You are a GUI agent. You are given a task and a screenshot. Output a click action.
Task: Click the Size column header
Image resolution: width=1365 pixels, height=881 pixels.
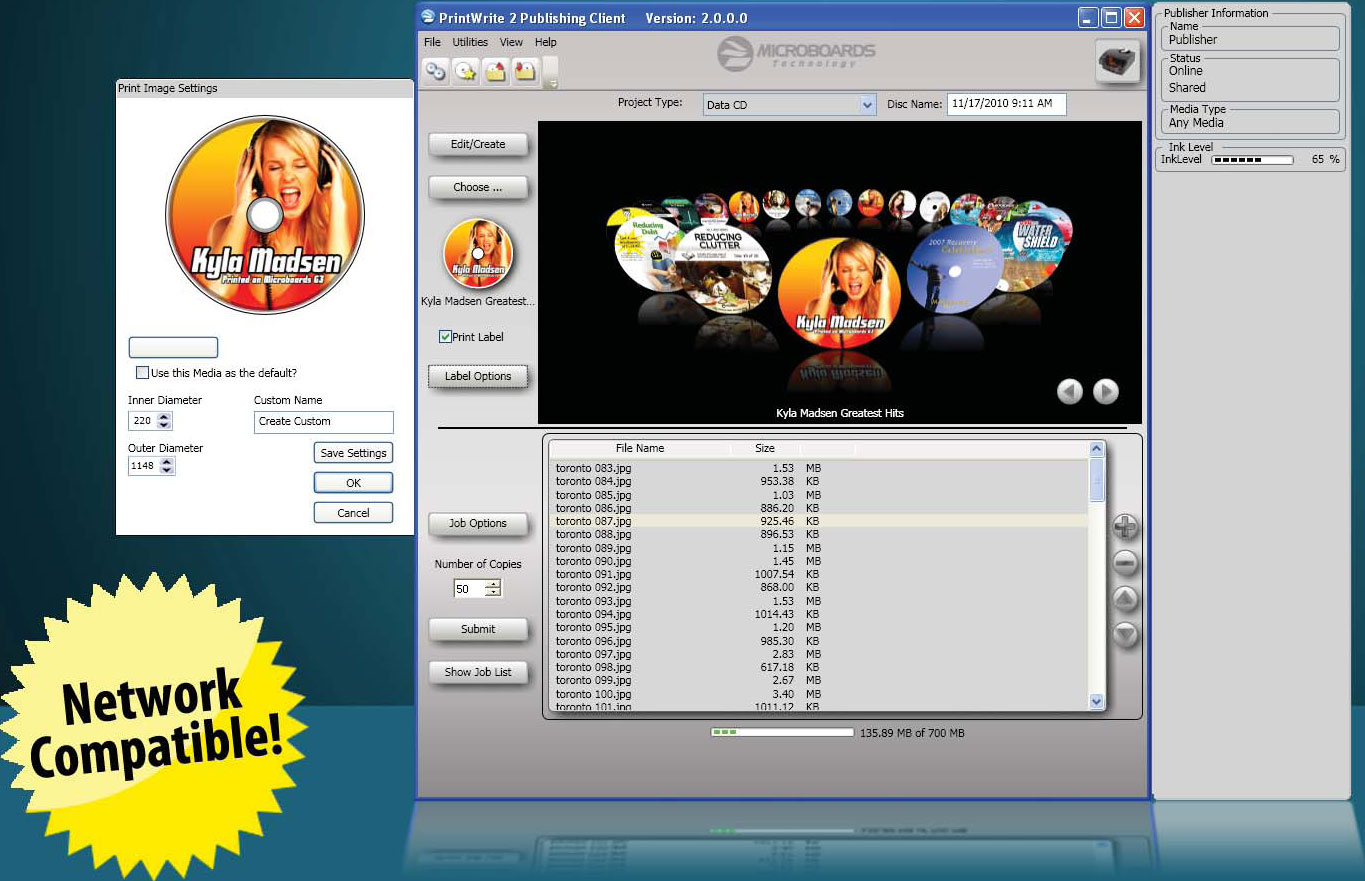765,449
